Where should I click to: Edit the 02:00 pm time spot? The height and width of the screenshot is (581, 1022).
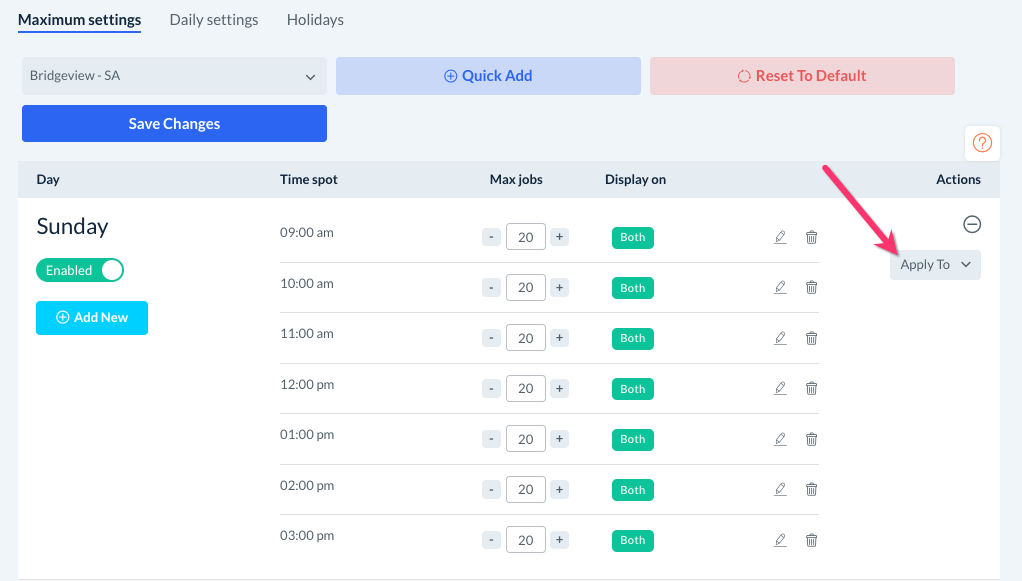tap(780, 490)
